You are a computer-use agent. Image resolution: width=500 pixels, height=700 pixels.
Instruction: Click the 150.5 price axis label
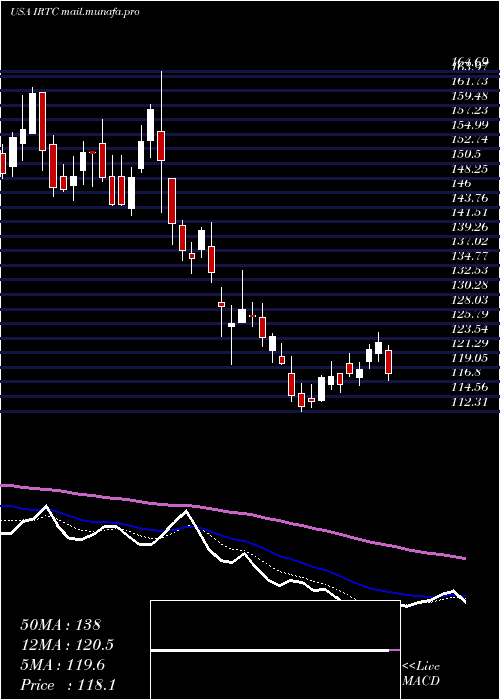(466, 154)
